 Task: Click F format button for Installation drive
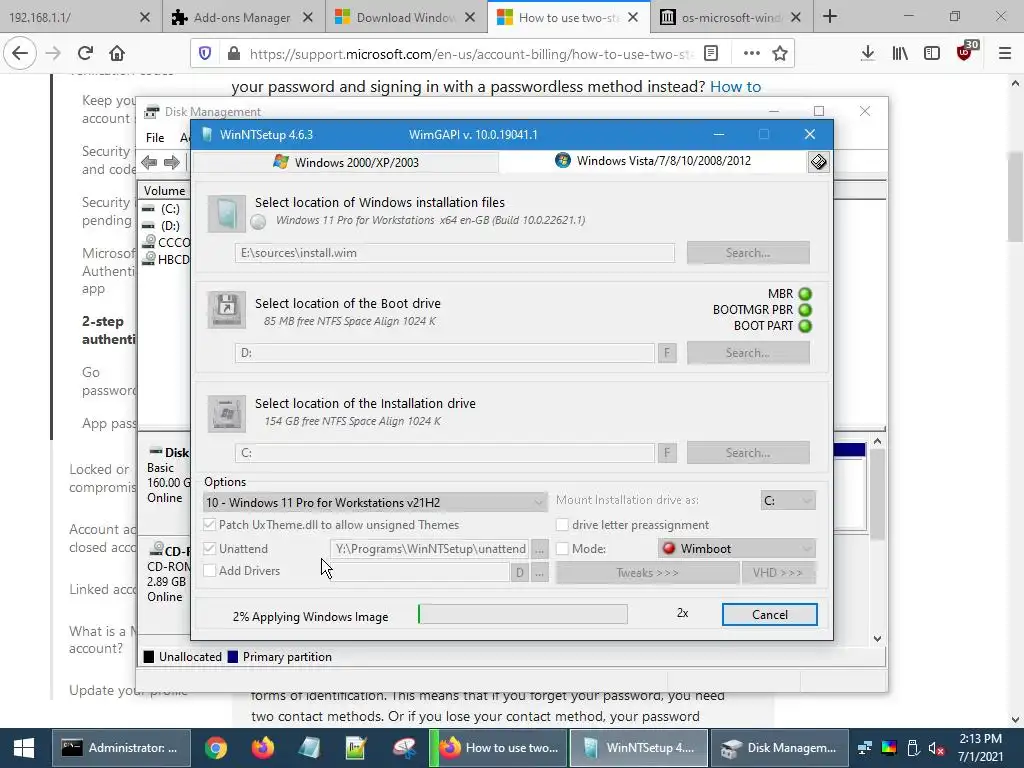click(667, 453)
